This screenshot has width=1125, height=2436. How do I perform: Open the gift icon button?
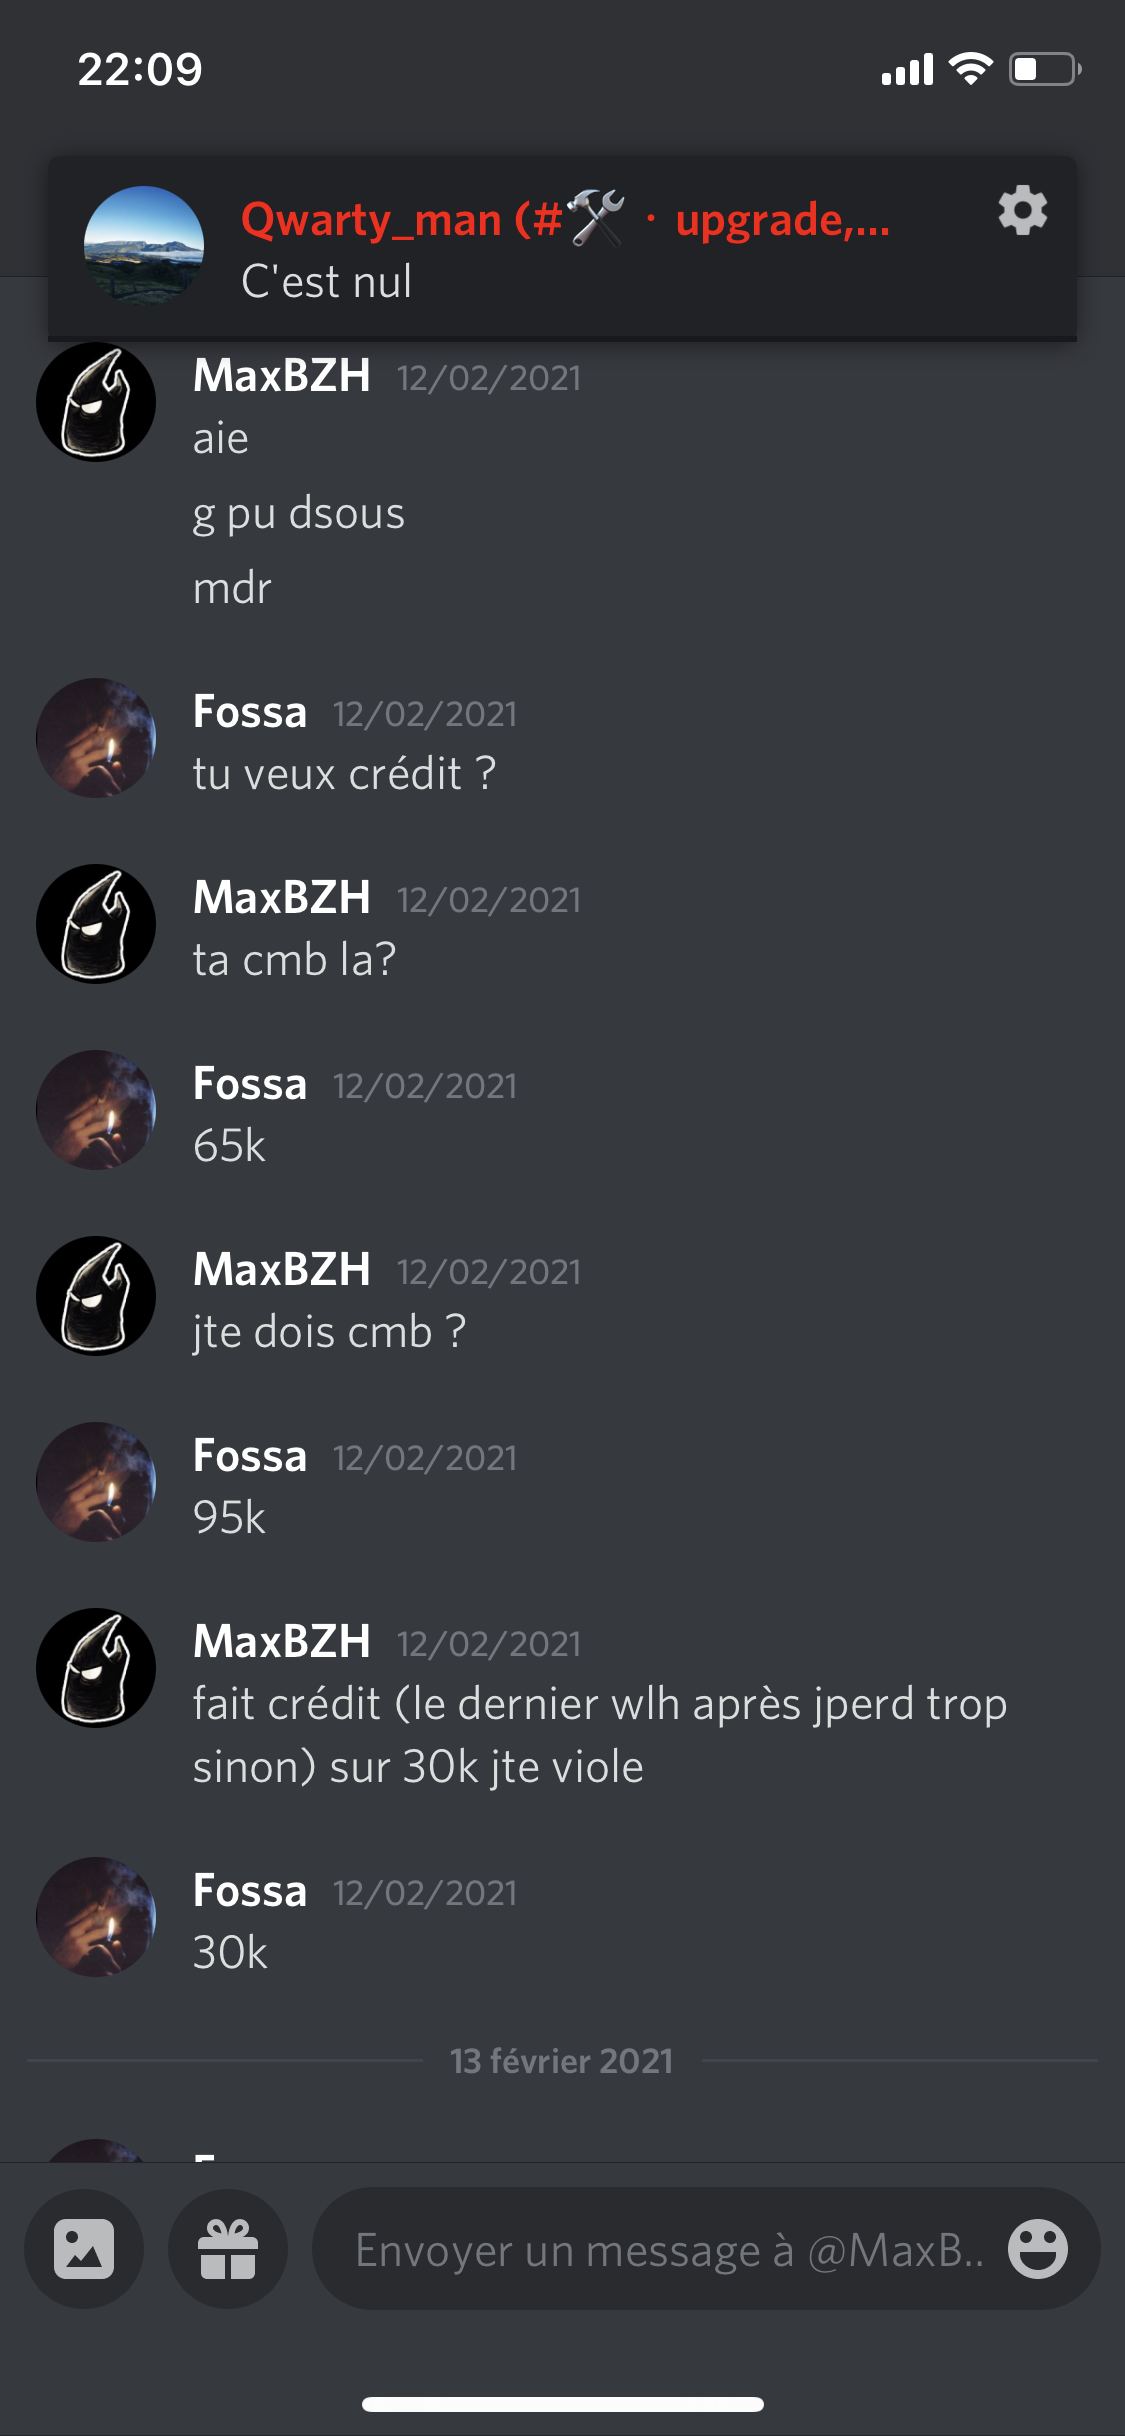click(x=228, y=2249)
